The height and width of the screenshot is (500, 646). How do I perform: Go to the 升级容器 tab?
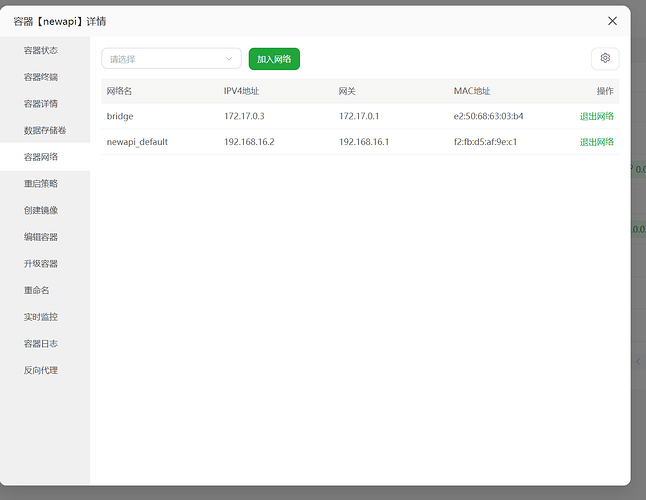(x=45, y=264)
